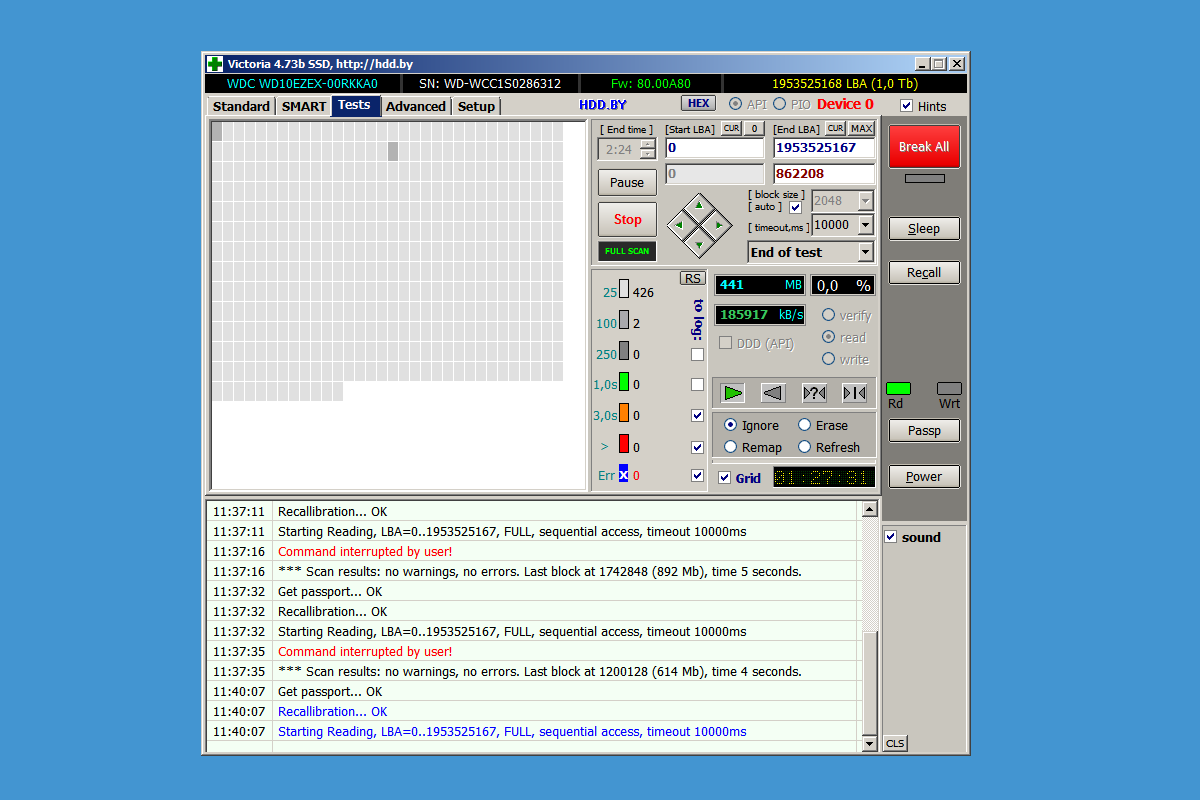This screenshot has width=1200, height=800.
Task: Enable logging for 1,0s green blocks
Action: point(697,385)
